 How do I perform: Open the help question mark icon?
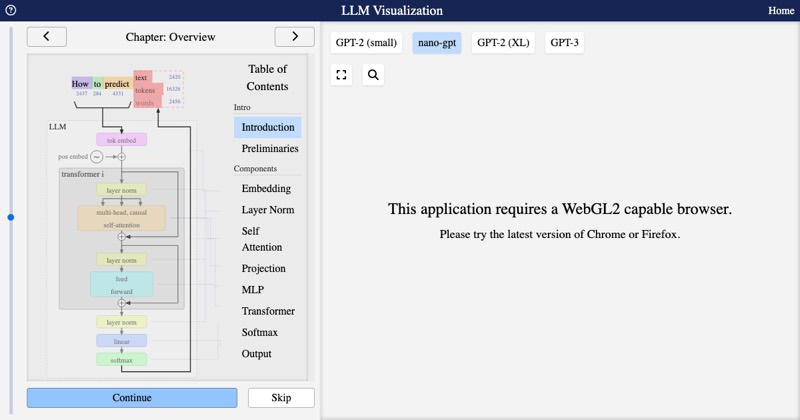(x=10, y=10)
